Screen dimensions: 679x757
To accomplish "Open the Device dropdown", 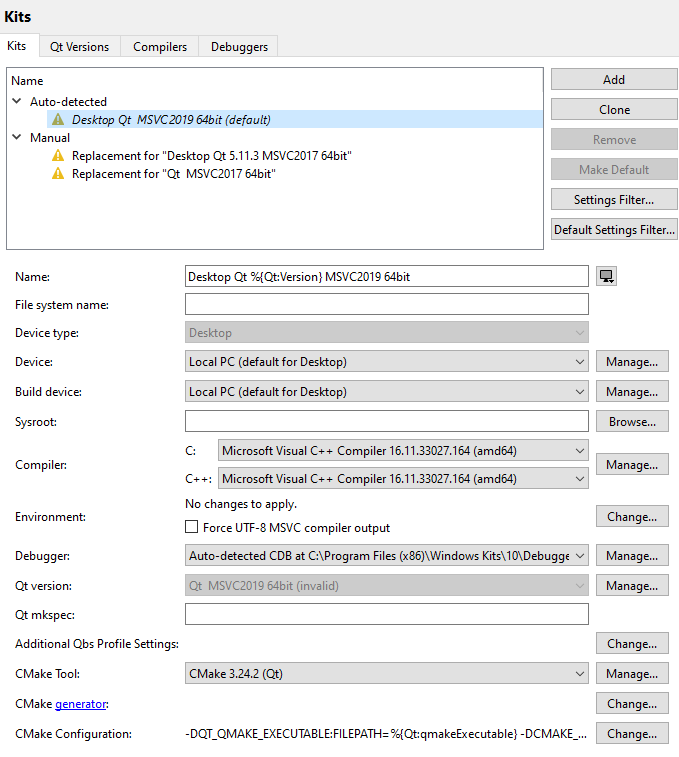I will [x=386, y=362].
